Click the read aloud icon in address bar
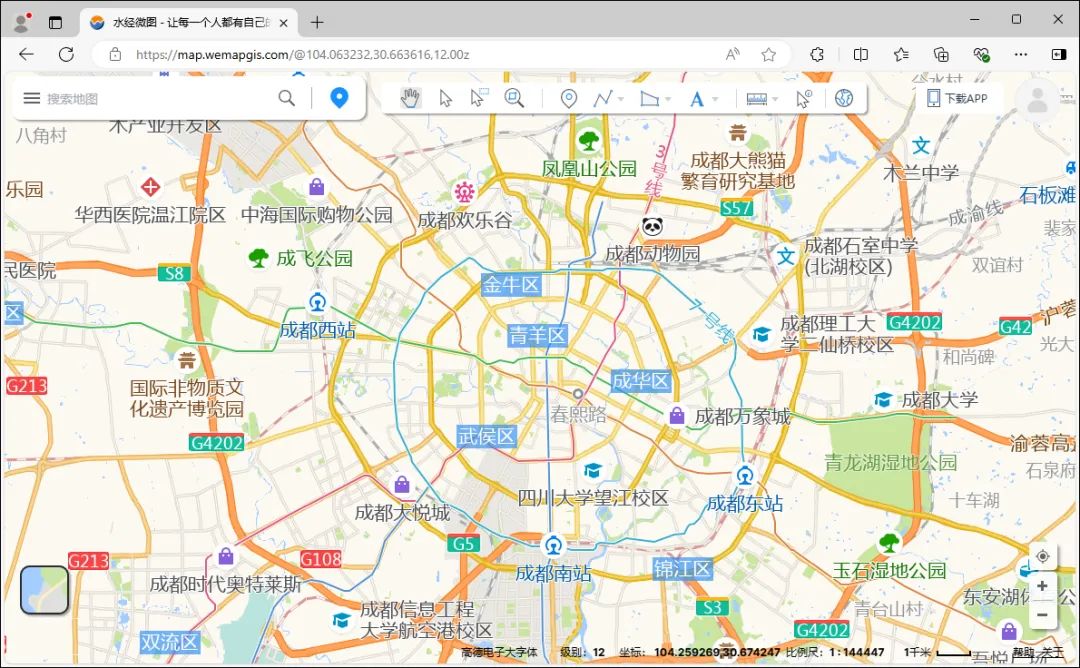The image size is (1080, 668). tap(733, 54)
